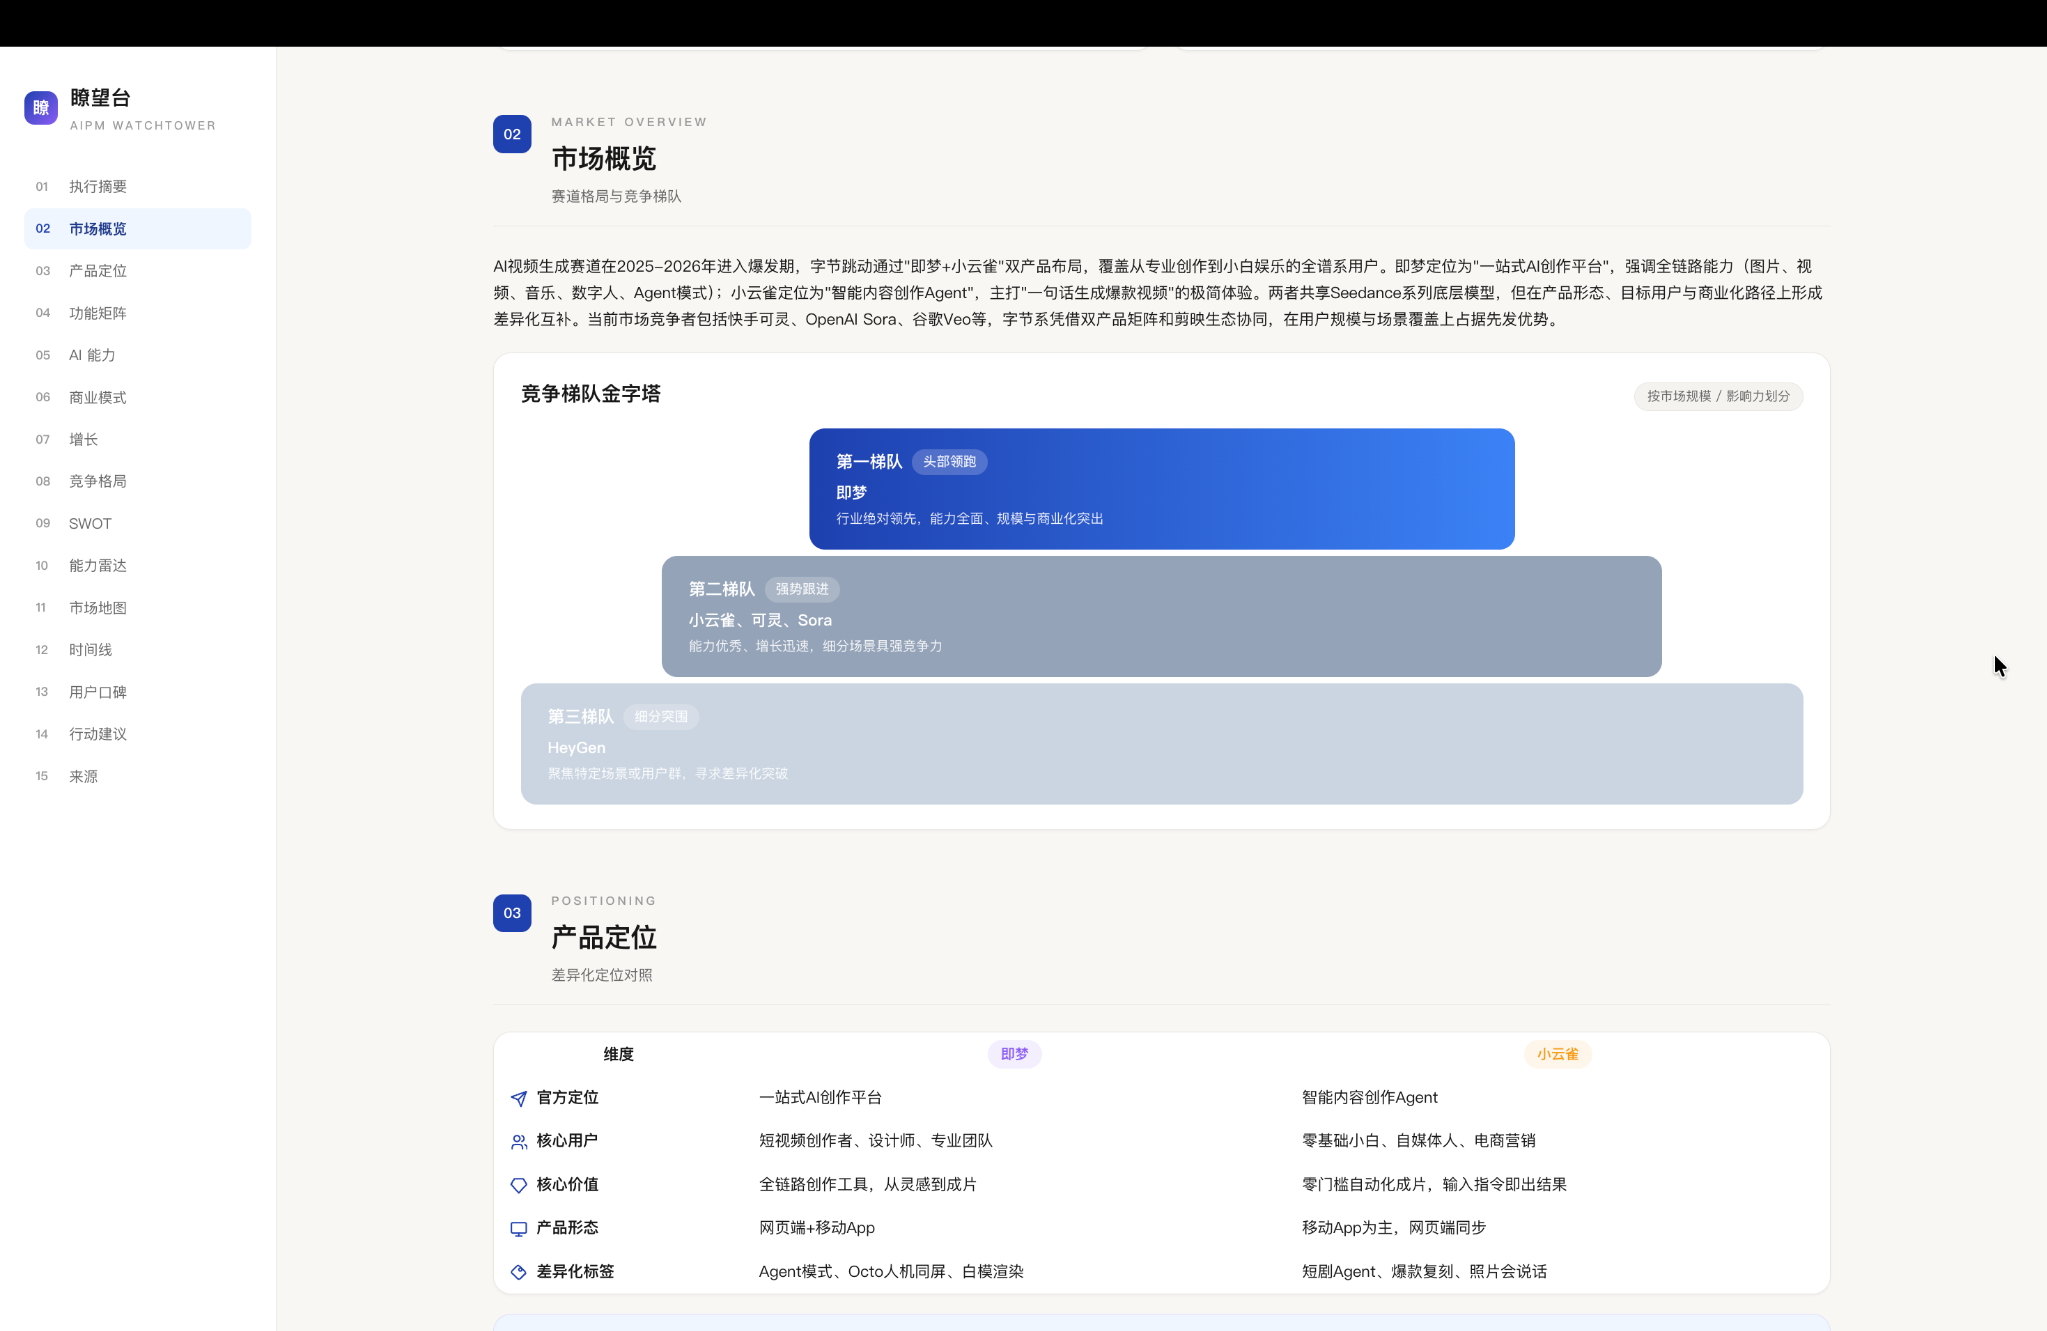
Task: Click the 竞争梯队金字塔 card title
Action: coord(590,394)
